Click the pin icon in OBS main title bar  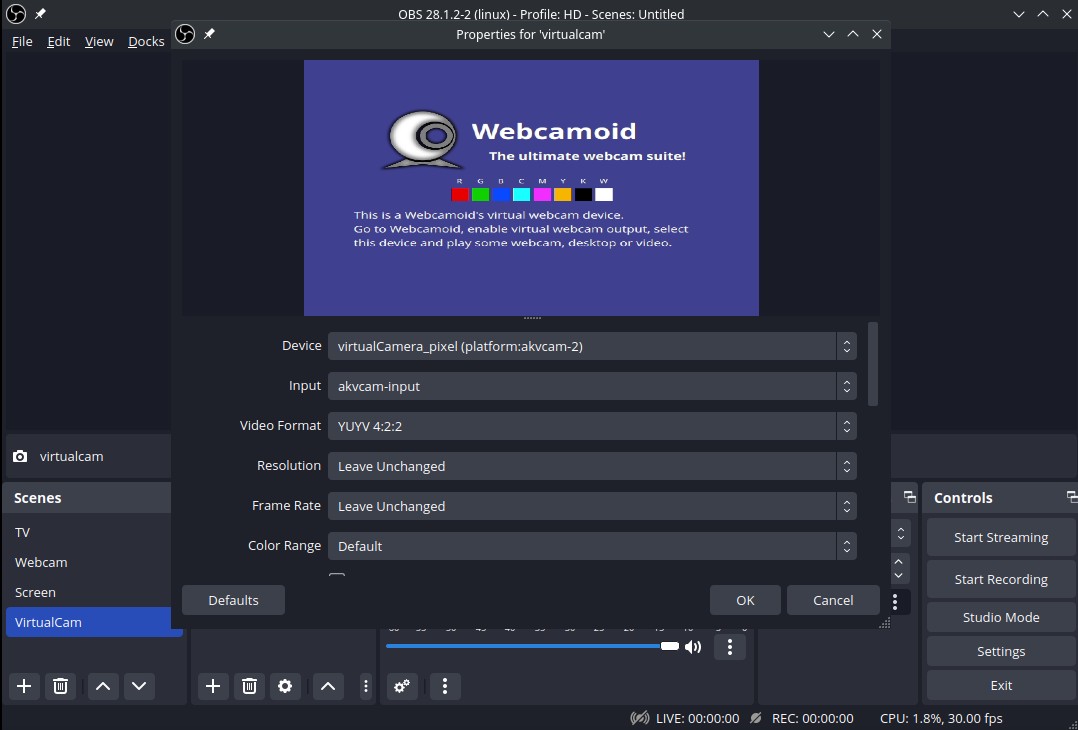[x=40, y=14]
